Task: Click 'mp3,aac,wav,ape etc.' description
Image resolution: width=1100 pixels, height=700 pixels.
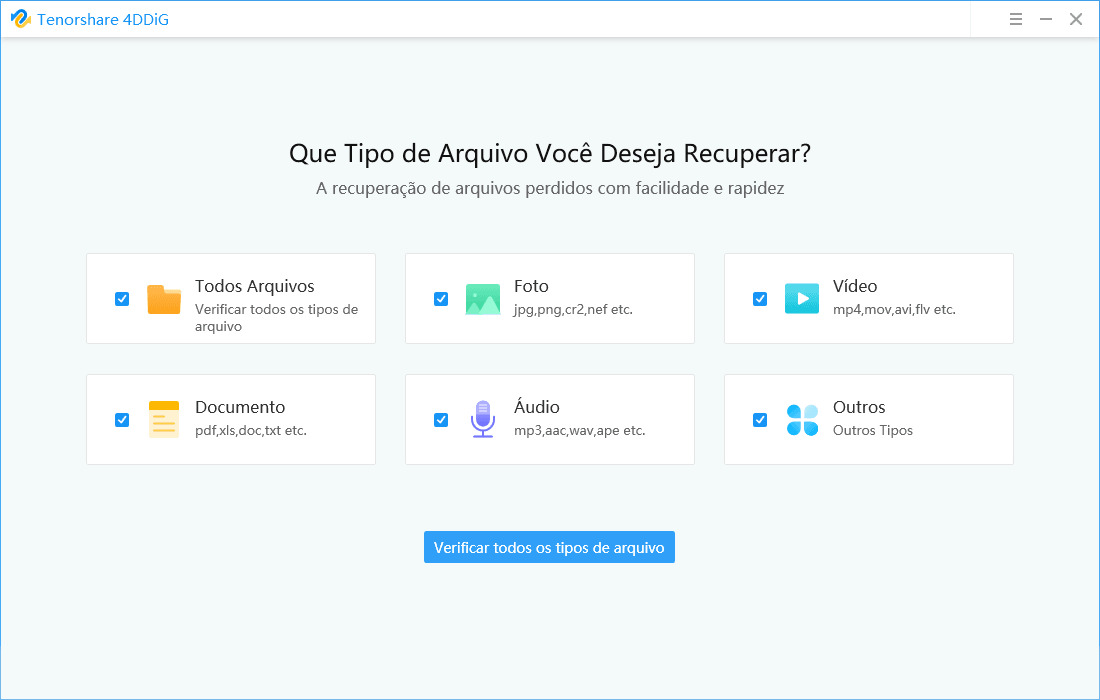Action: 579,431
